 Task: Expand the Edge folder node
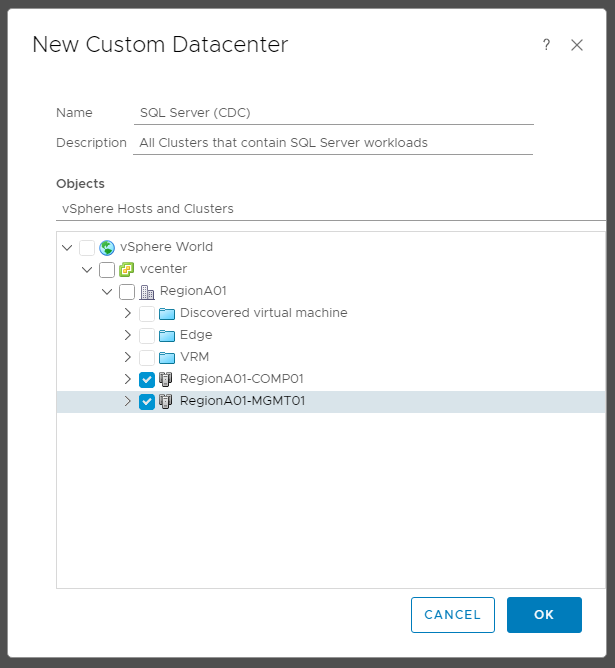point(128,335)
